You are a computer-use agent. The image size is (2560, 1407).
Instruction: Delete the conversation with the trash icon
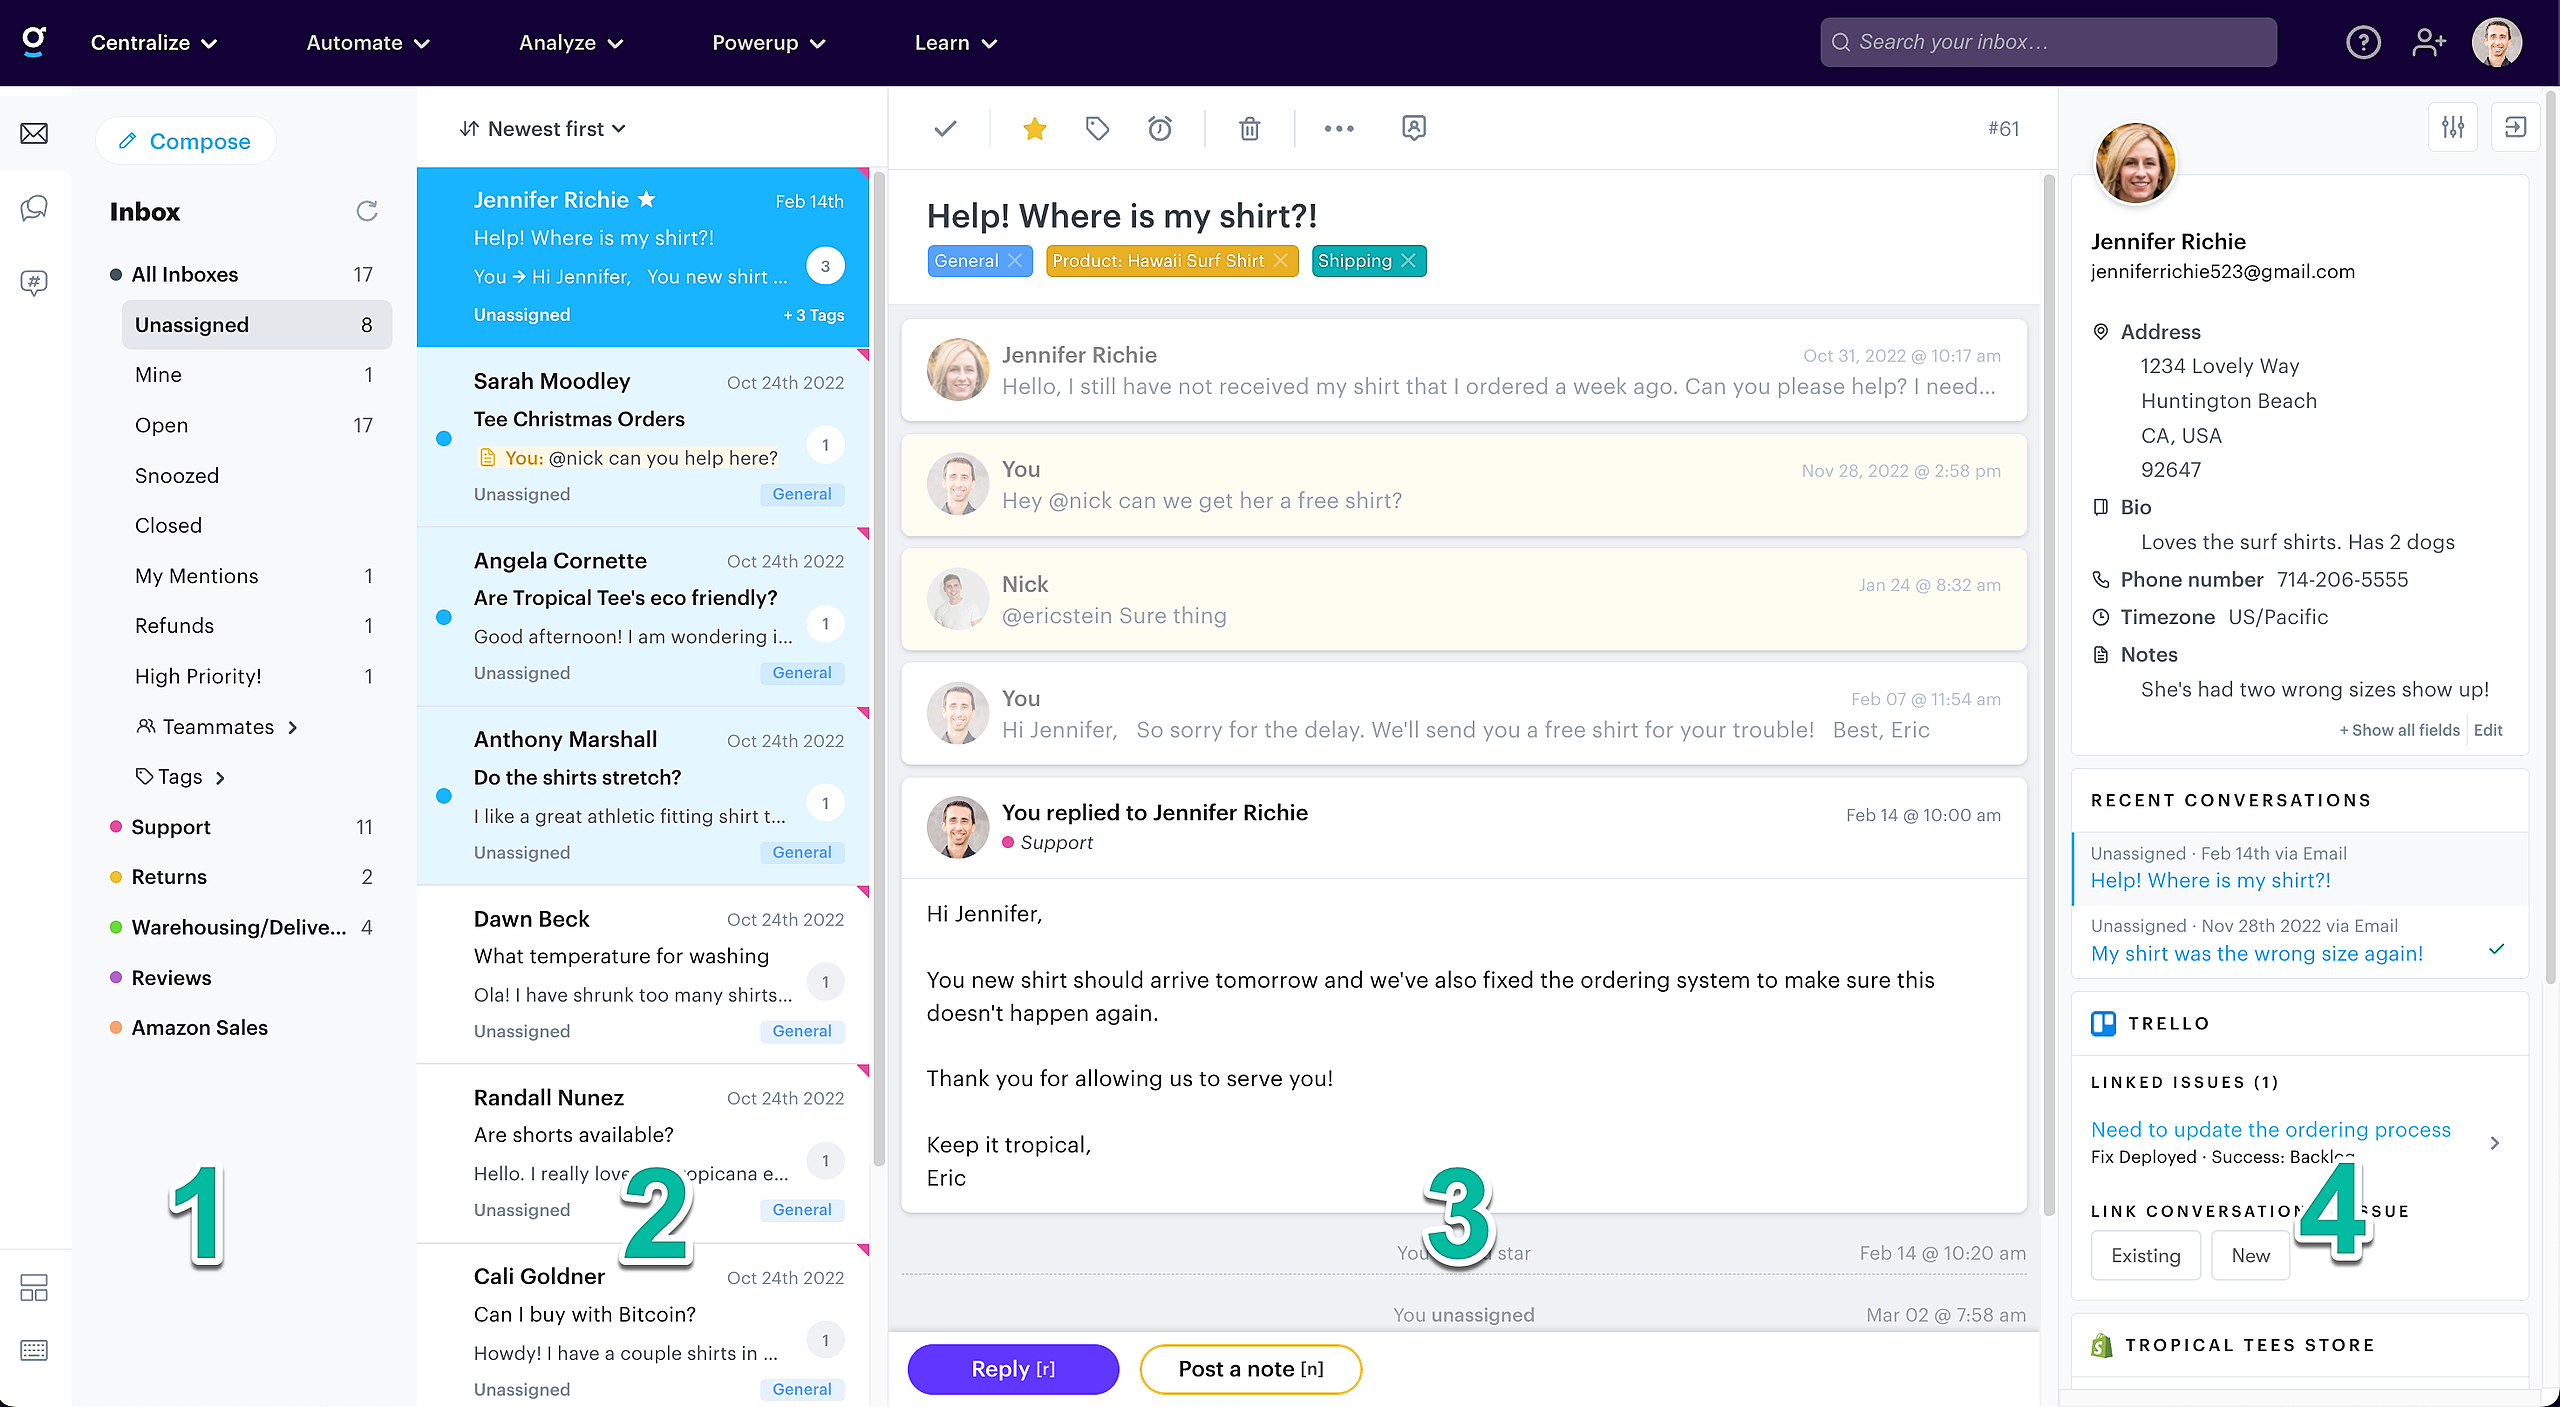[1249, 128]
